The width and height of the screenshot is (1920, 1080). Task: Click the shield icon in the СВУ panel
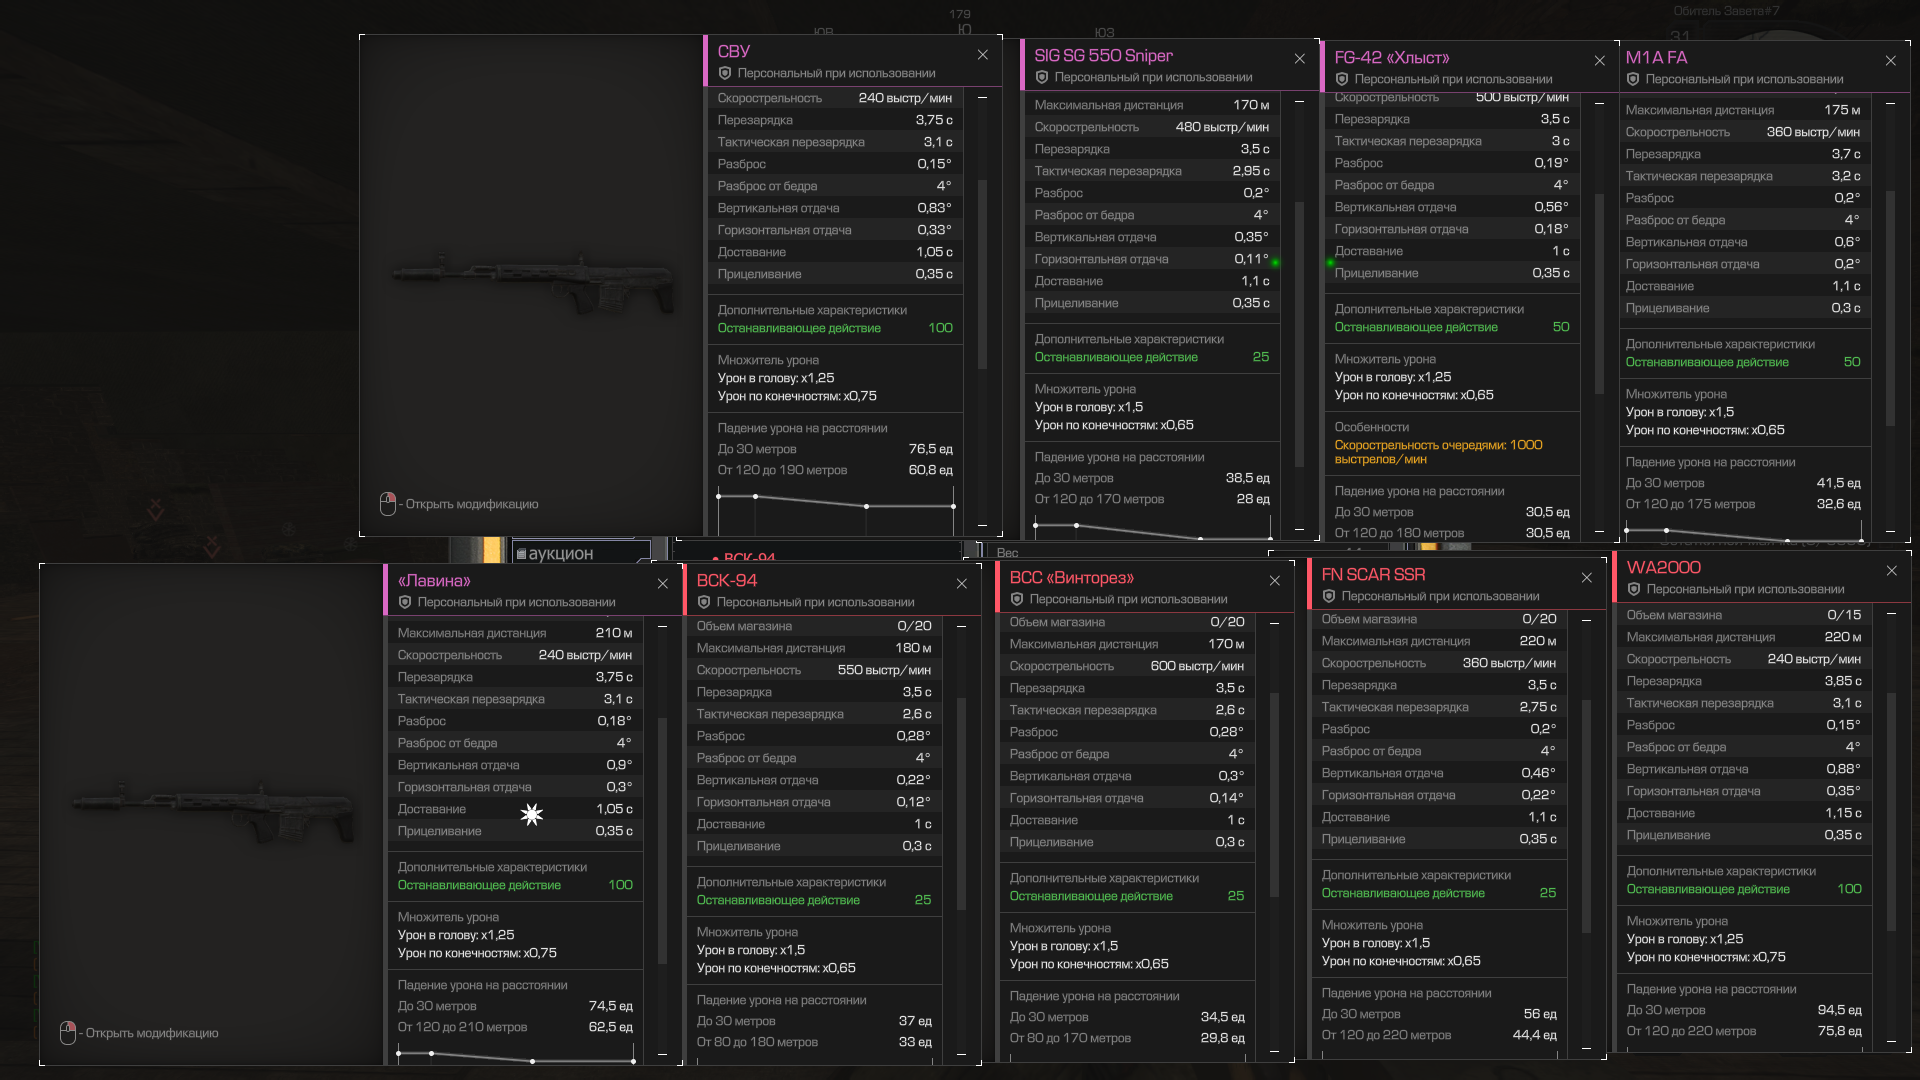(725, 73)
